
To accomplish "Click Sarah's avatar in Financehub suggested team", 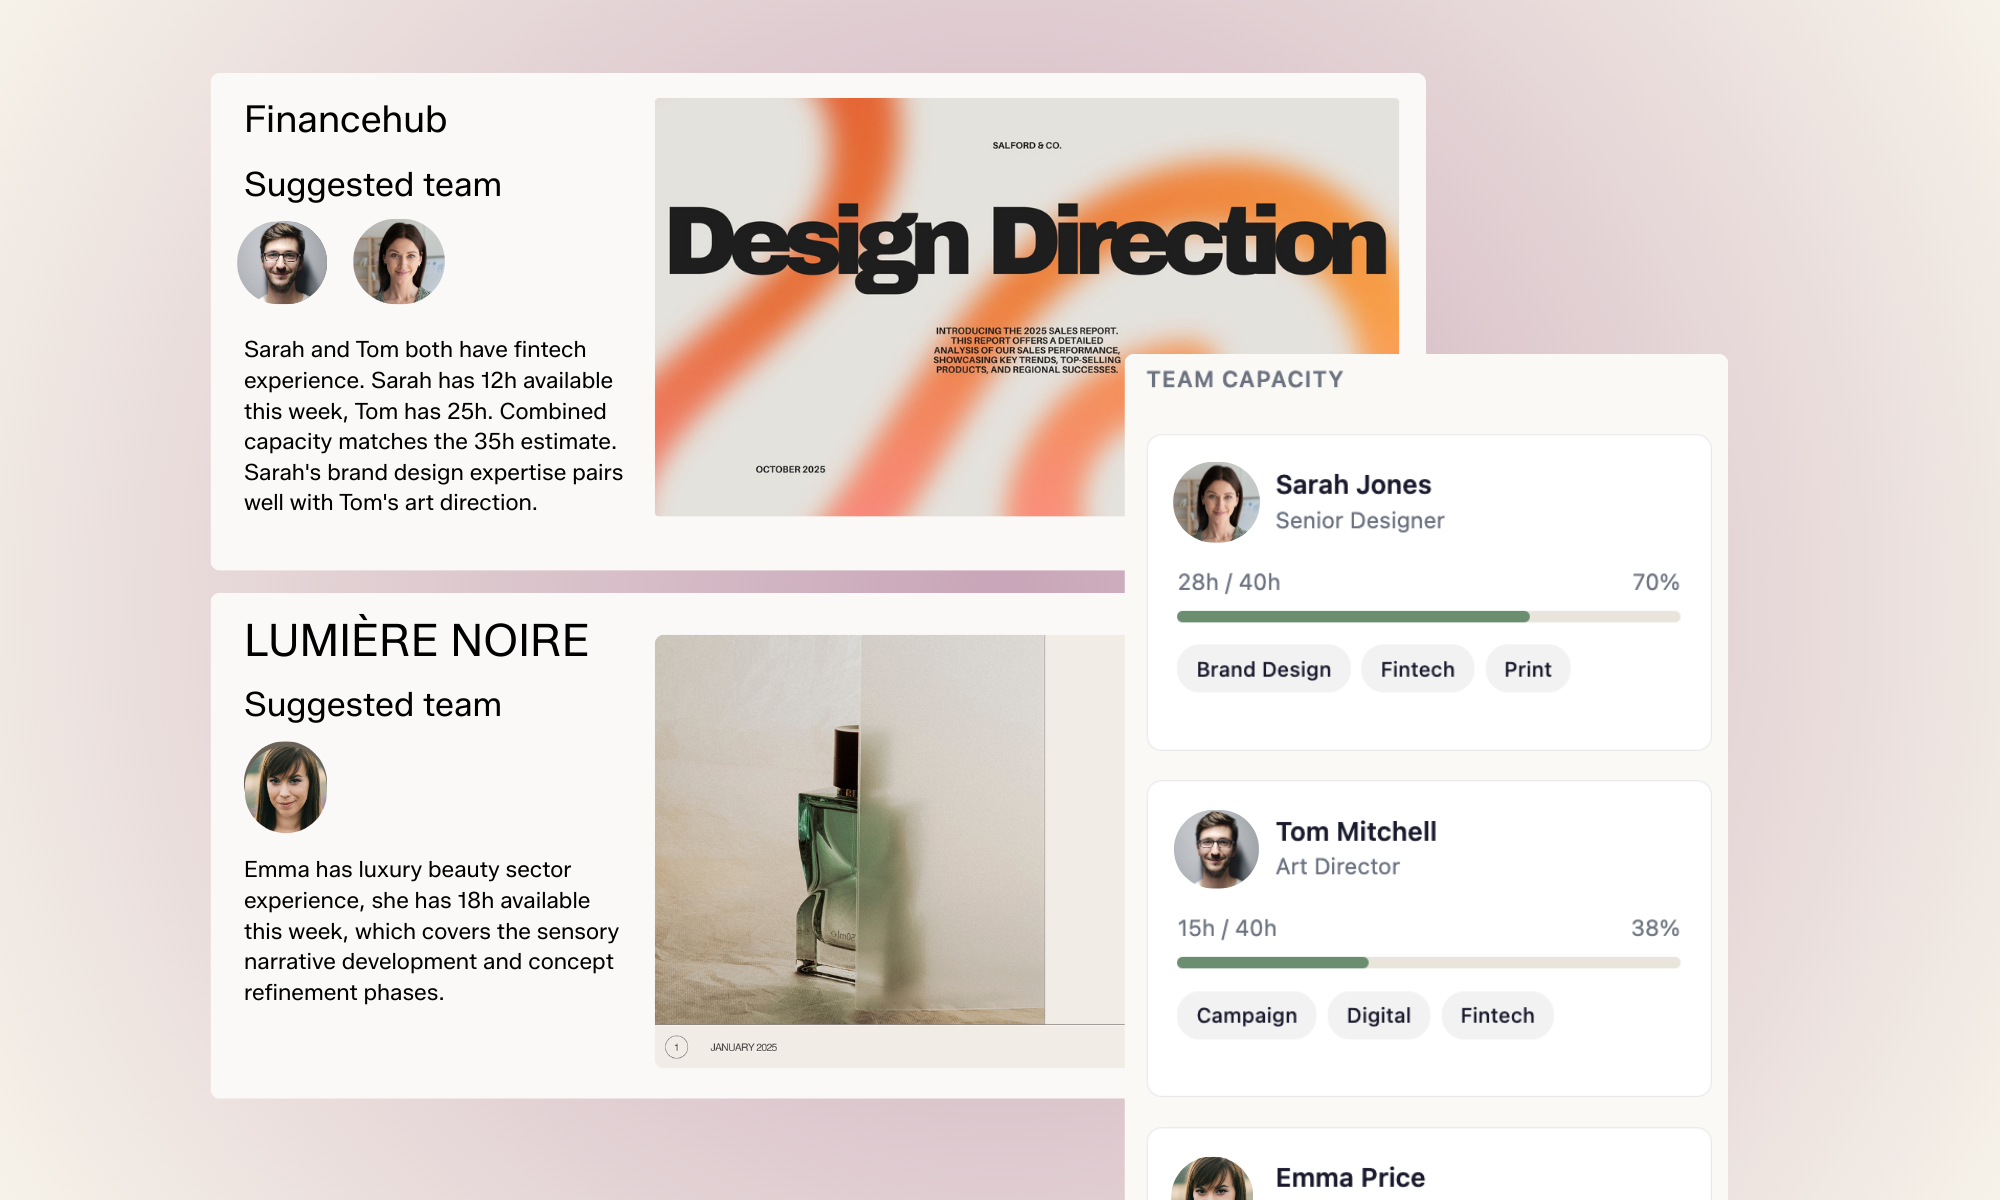I will pyautogui.click(x=399, y=263).
